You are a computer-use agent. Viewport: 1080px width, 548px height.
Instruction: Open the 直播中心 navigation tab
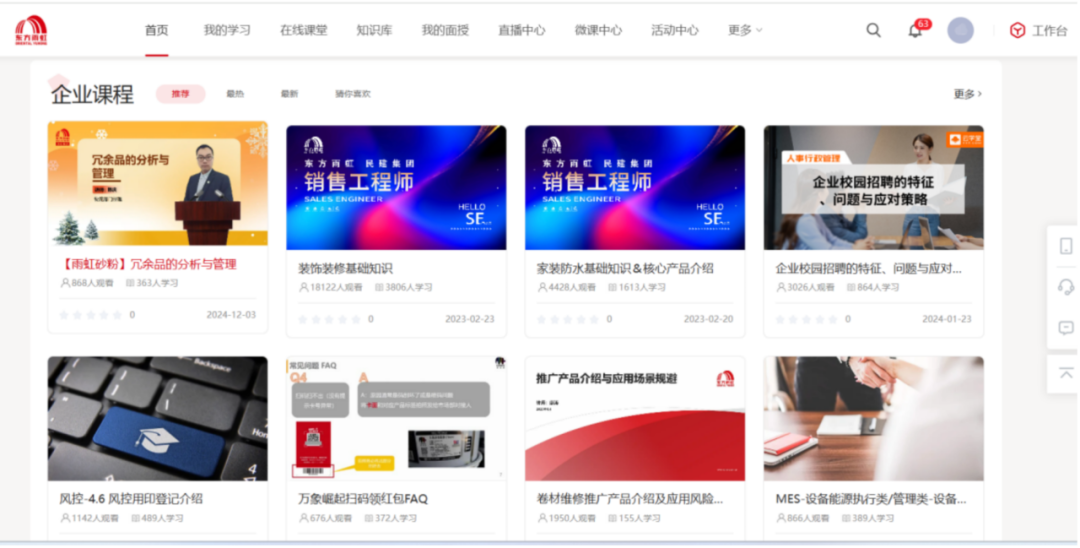521,30
